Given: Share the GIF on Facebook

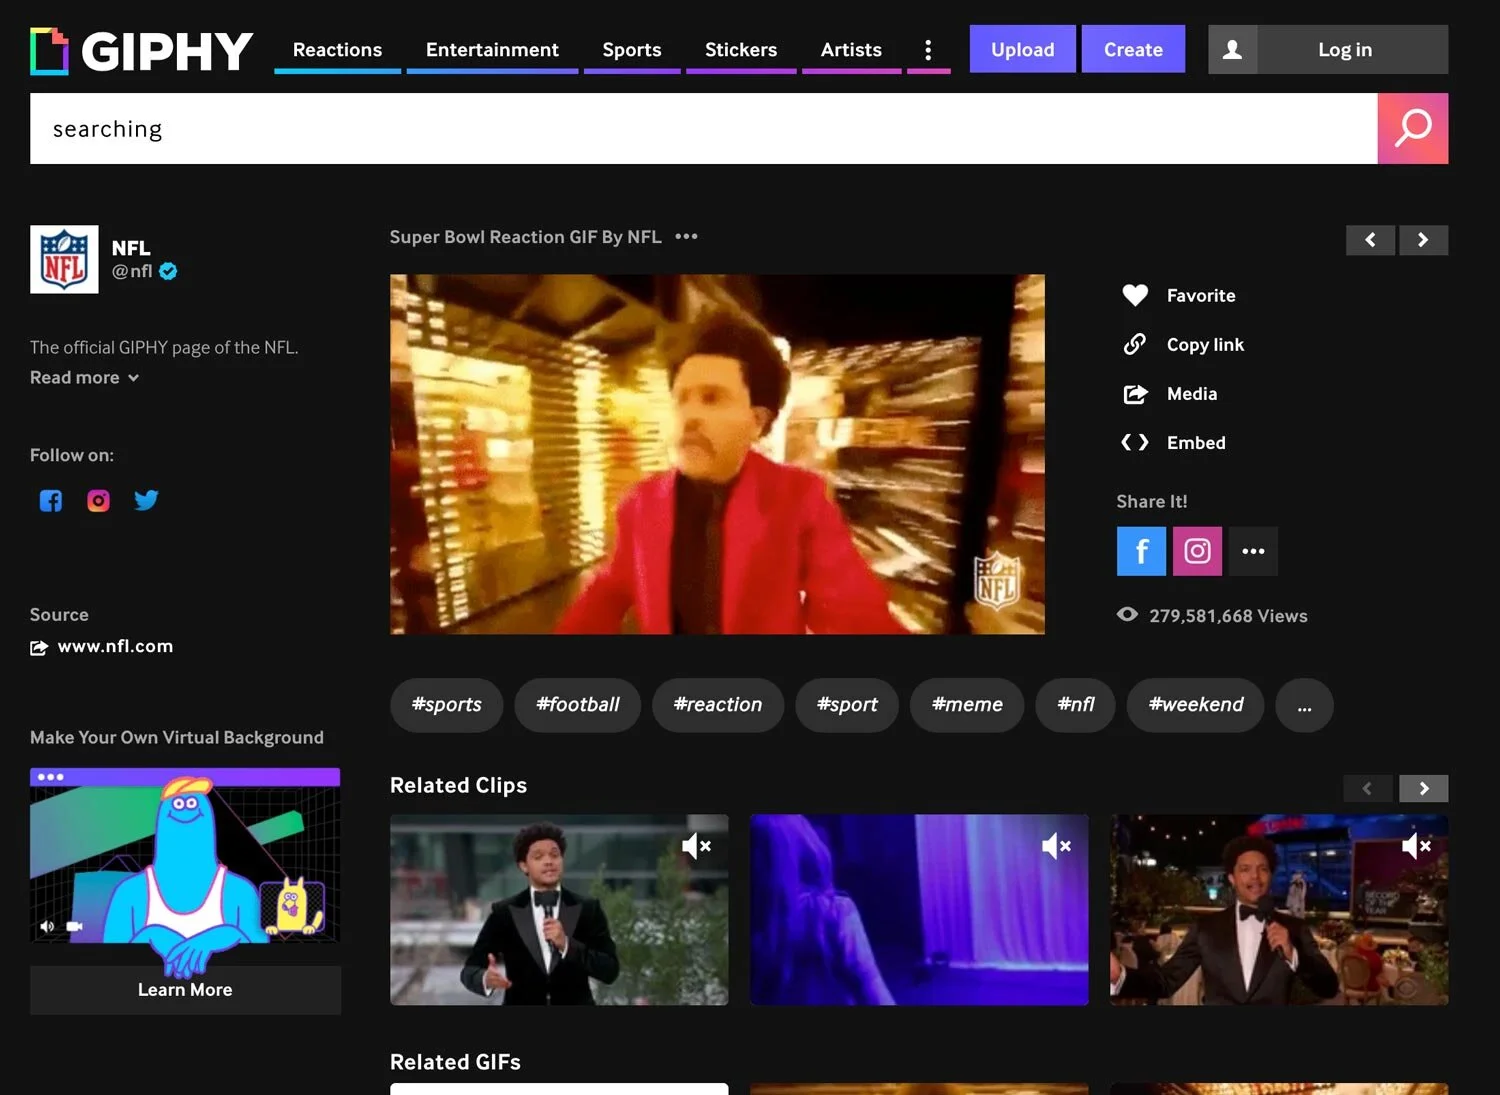Looking at the screenshot, I should [x=1140, y=551].
